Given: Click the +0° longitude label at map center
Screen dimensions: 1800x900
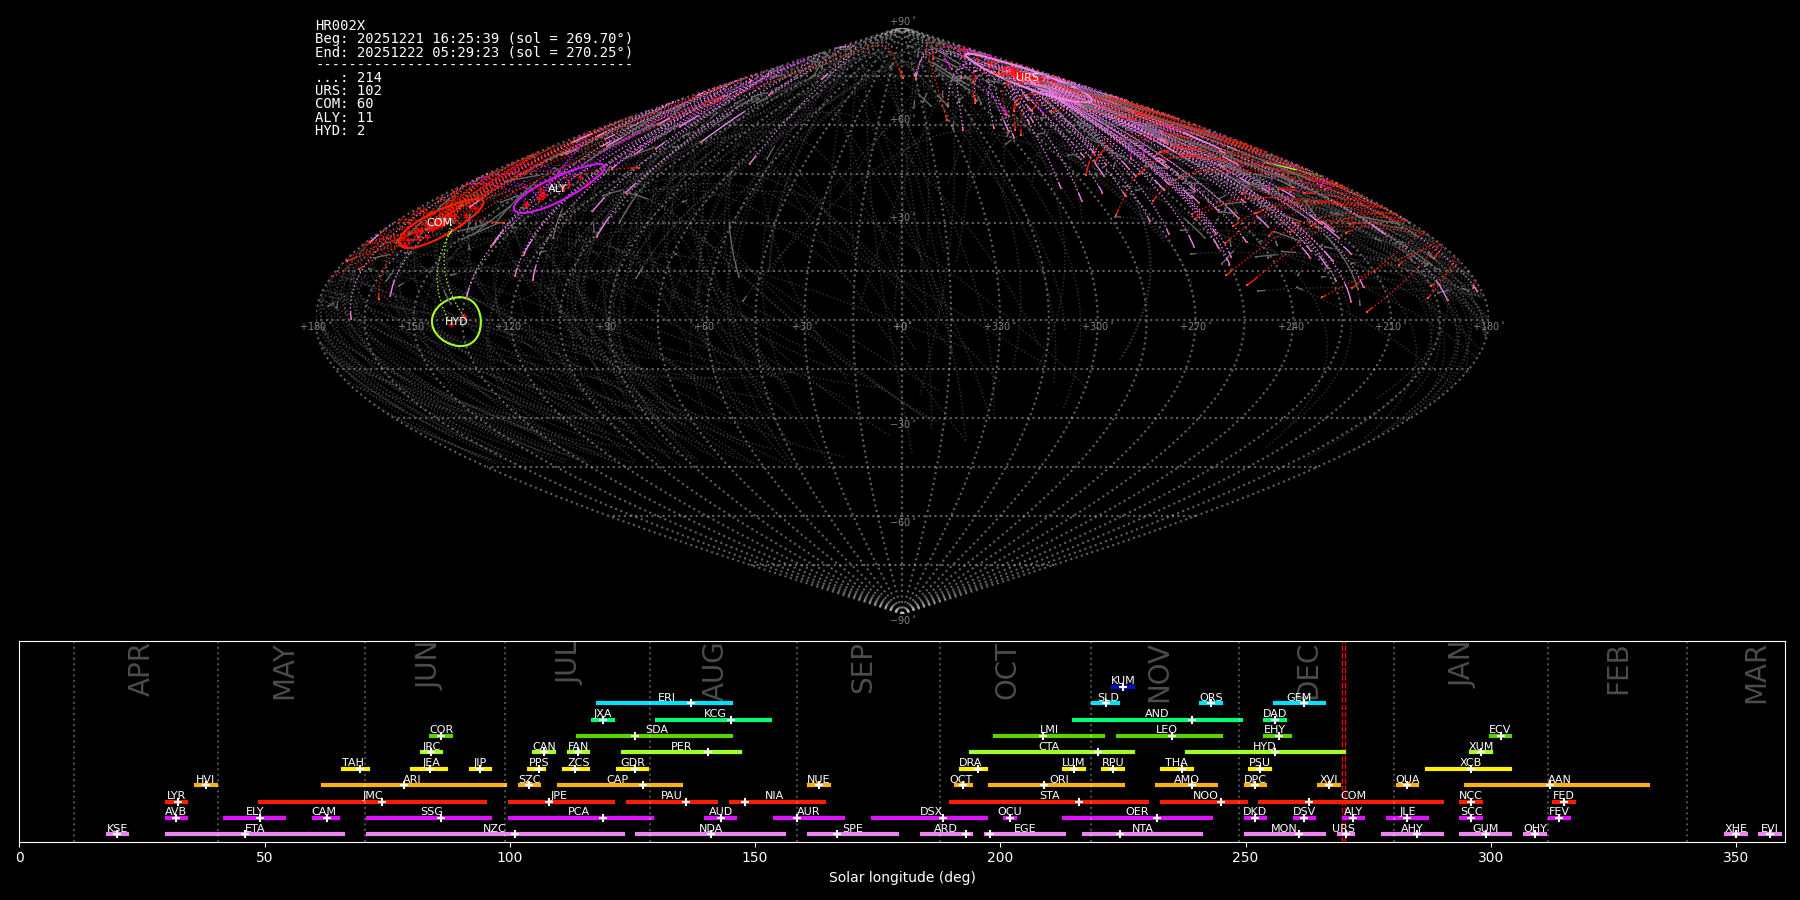Looking at the screenshot, I should click(x=901, y=327).
